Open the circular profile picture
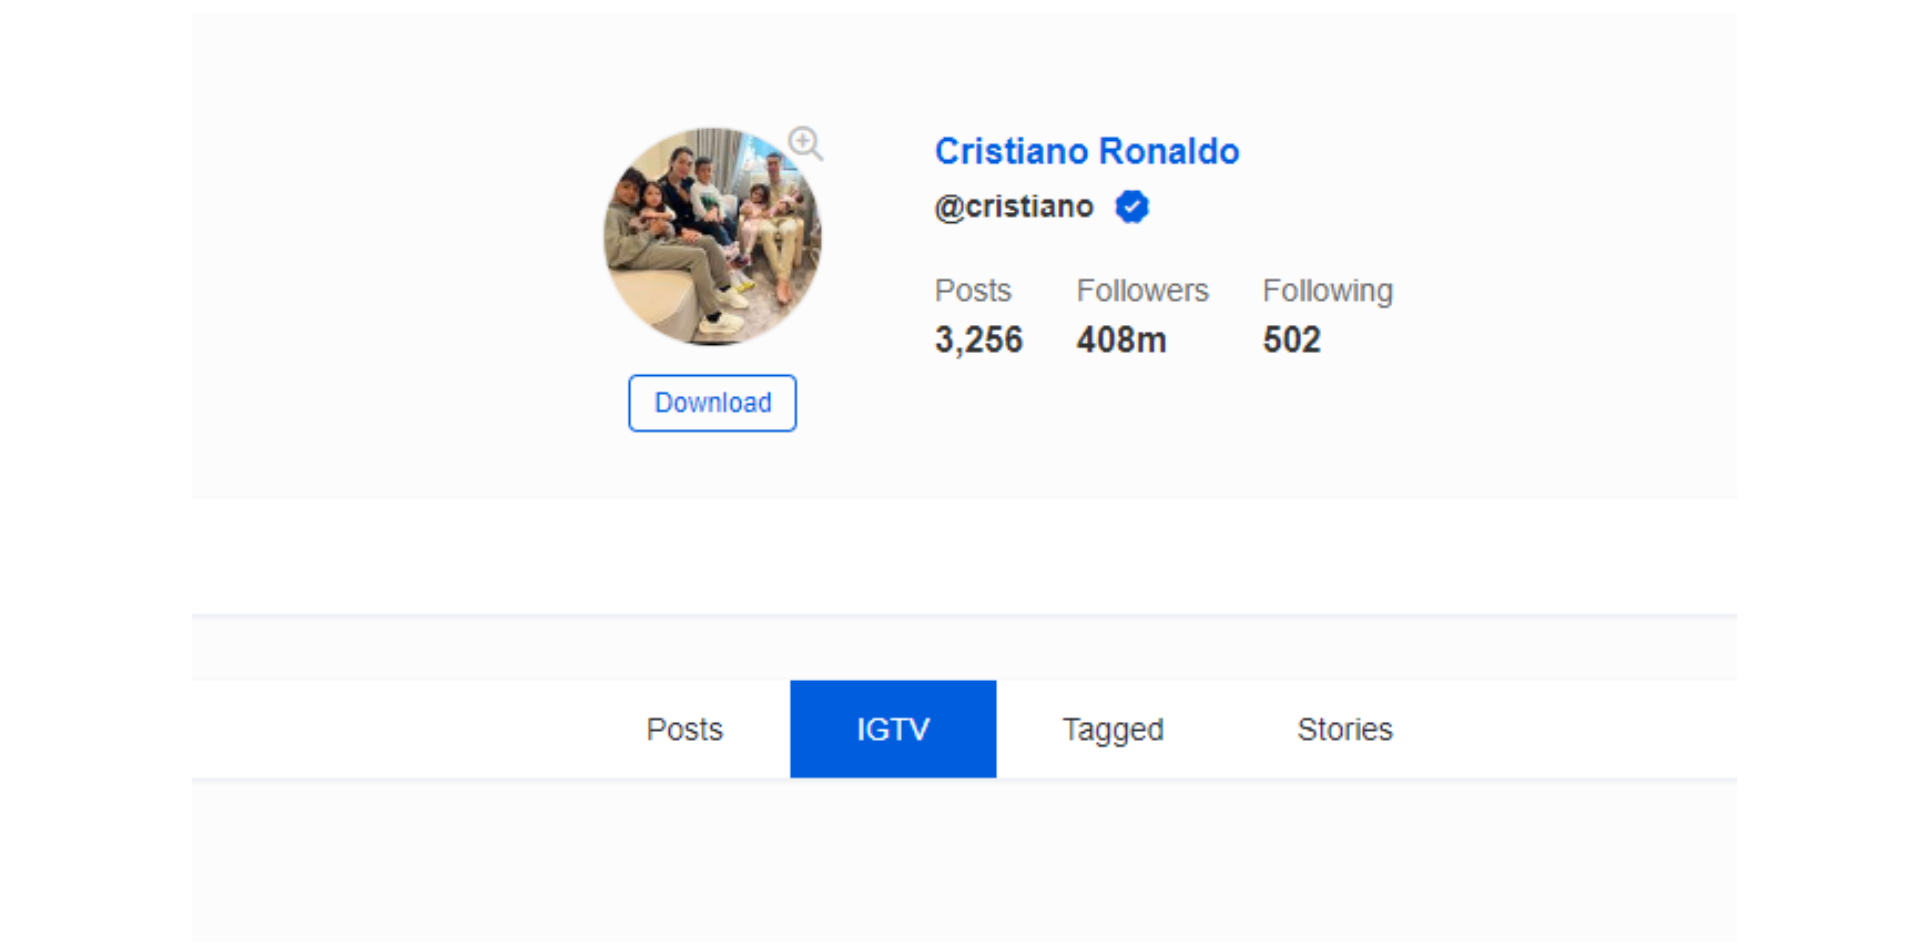Viewport: 1920px width, 950px height. pyautogui.click(x=712, y=237)
